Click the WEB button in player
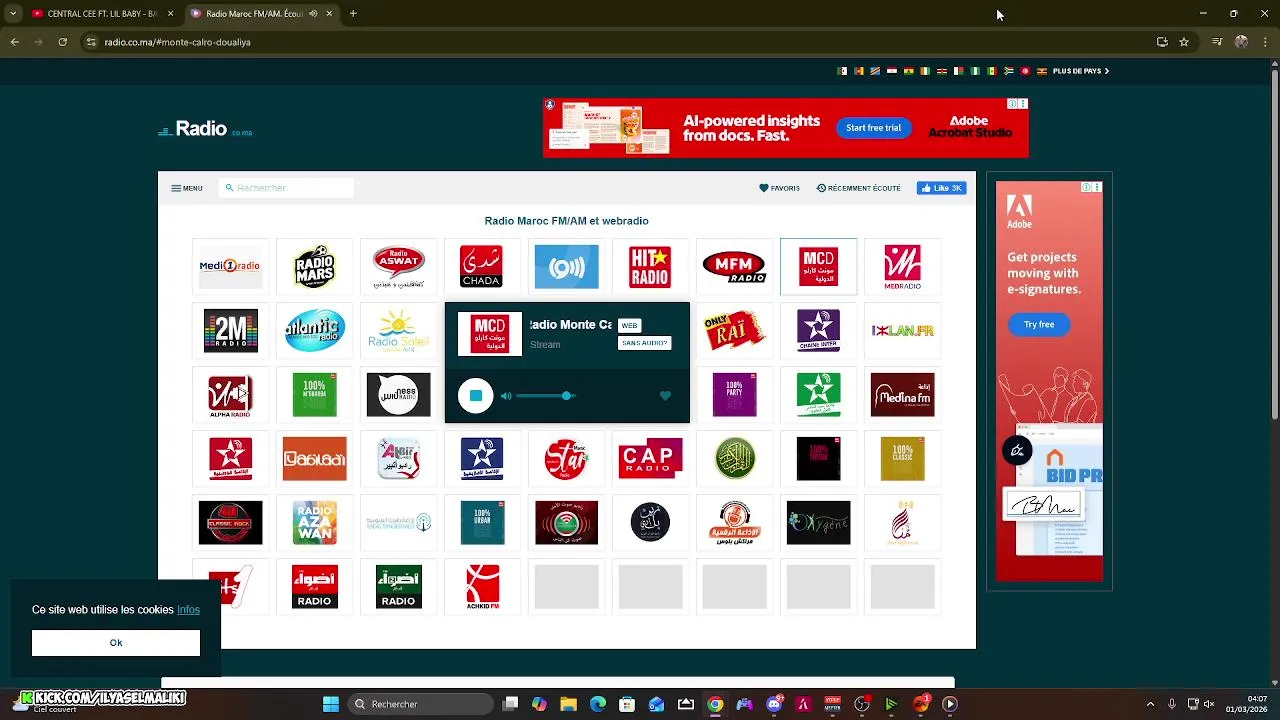The image size is (1280, 720). pyautogui.click(x=629, y=326)
